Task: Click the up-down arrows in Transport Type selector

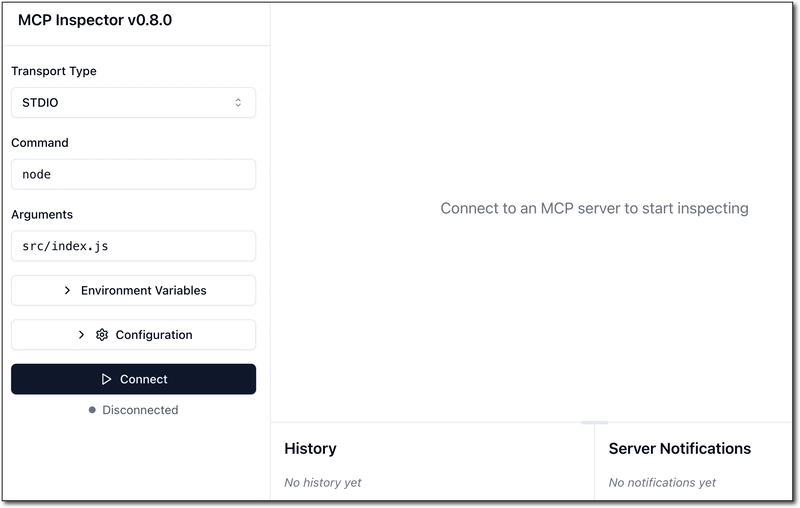Action: coord(238,103)
